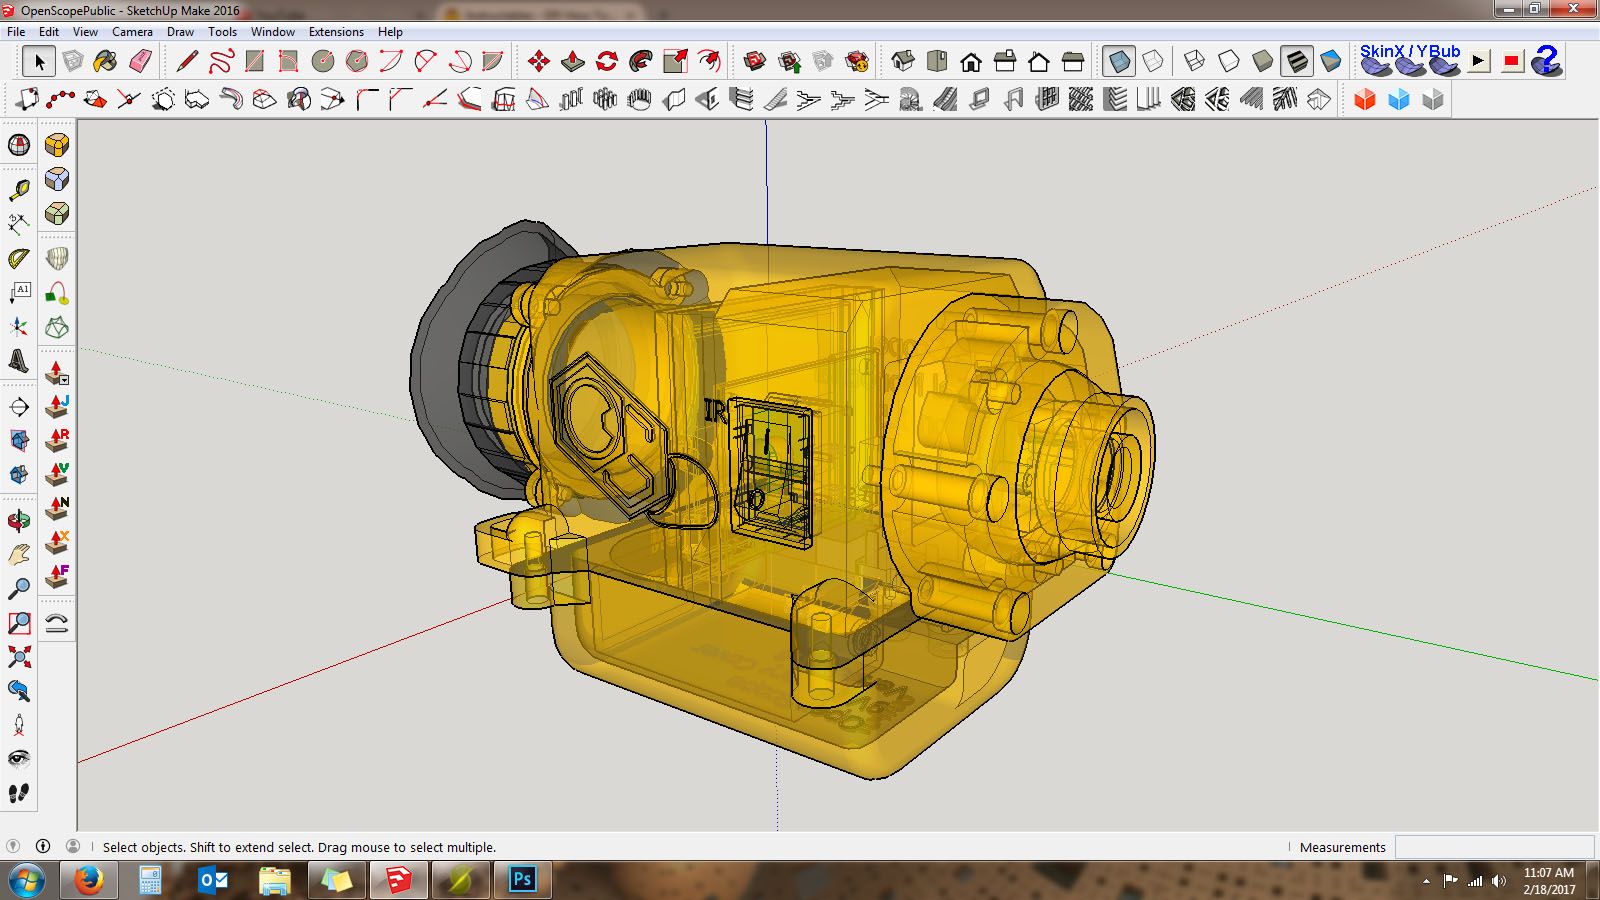Enable X-ray face style mode

[1117, 61]
